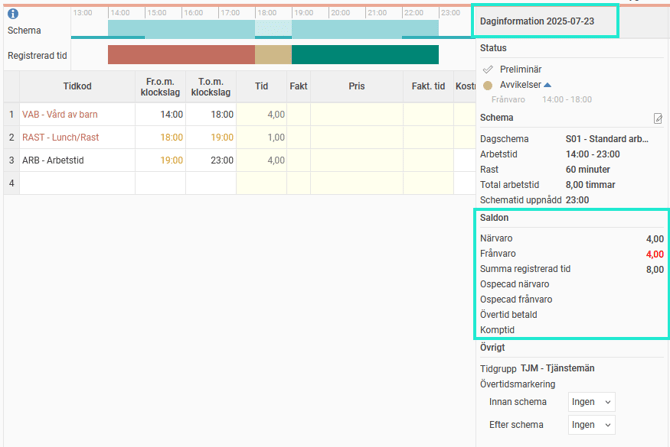Click the Saldon section heading
The image size is (670, 447).
[x=496, y=217]
